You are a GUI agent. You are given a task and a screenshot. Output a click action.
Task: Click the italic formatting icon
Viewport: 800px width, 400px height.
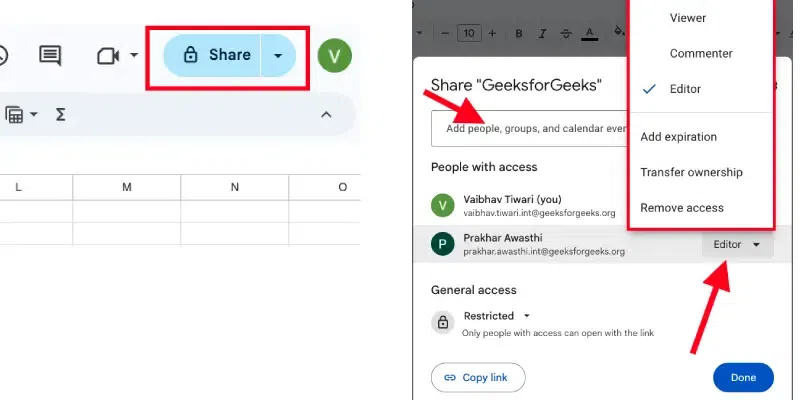click(543, 33)
